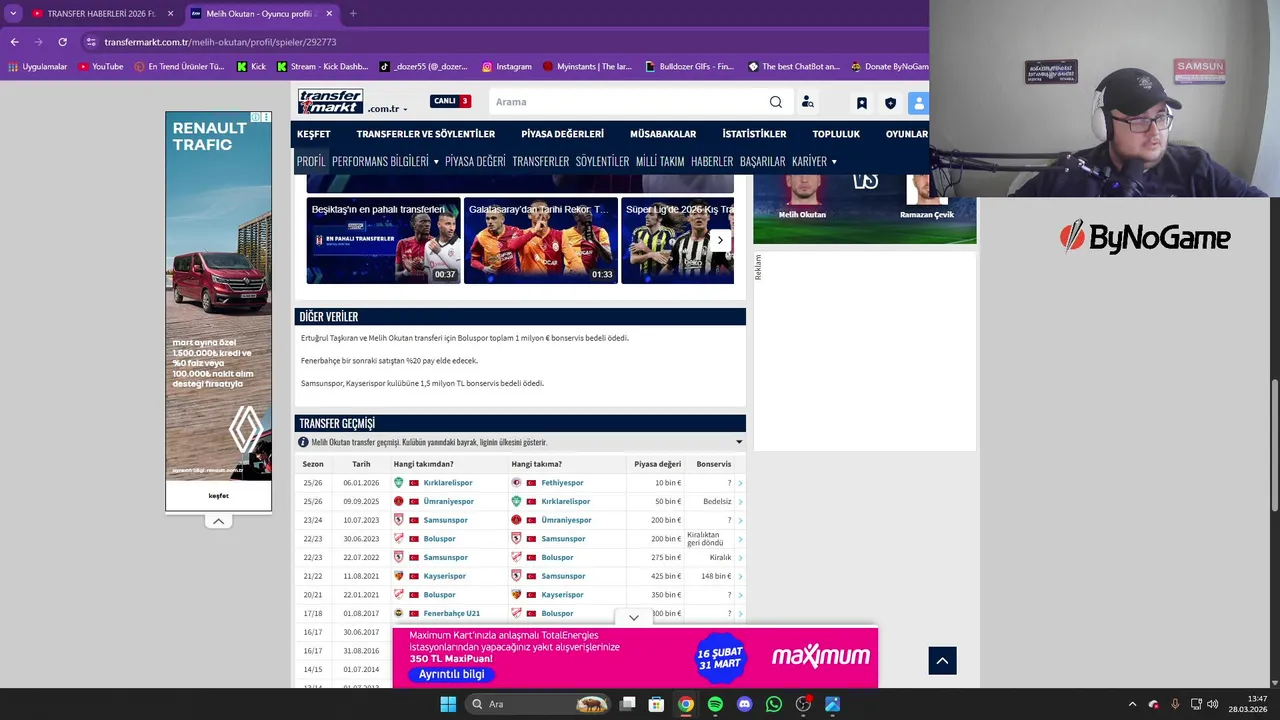Open Kayserispor link in 11.08.2021 row

point(444,576)
